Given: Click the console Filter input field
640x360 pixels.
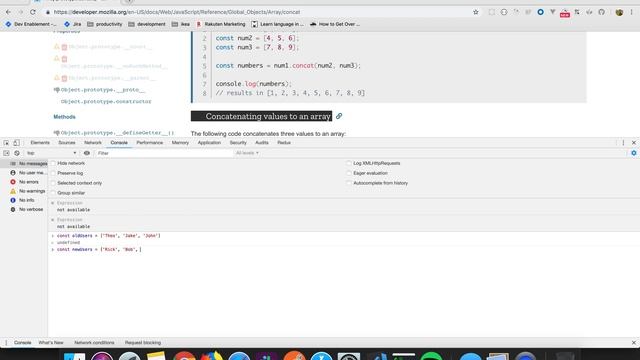Looking at the screenshot, I should (x=163, y=153).
